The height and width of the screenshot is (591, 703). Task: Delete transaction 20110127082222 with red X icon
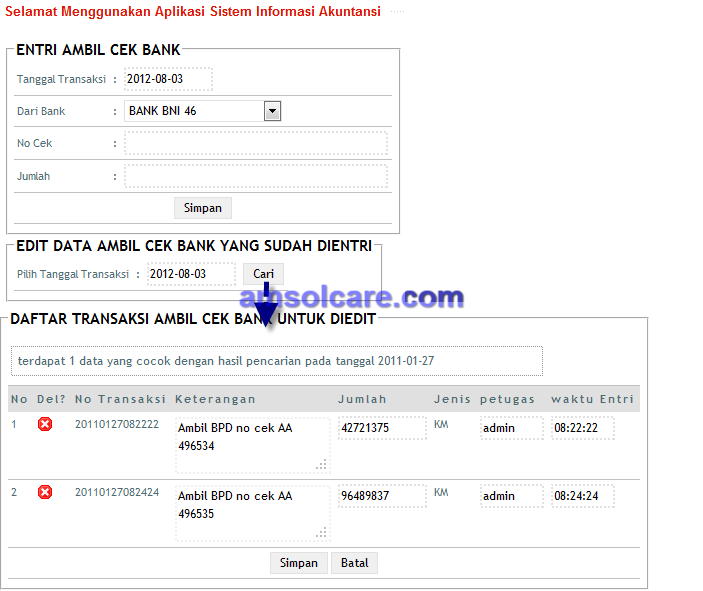point(45,424)
